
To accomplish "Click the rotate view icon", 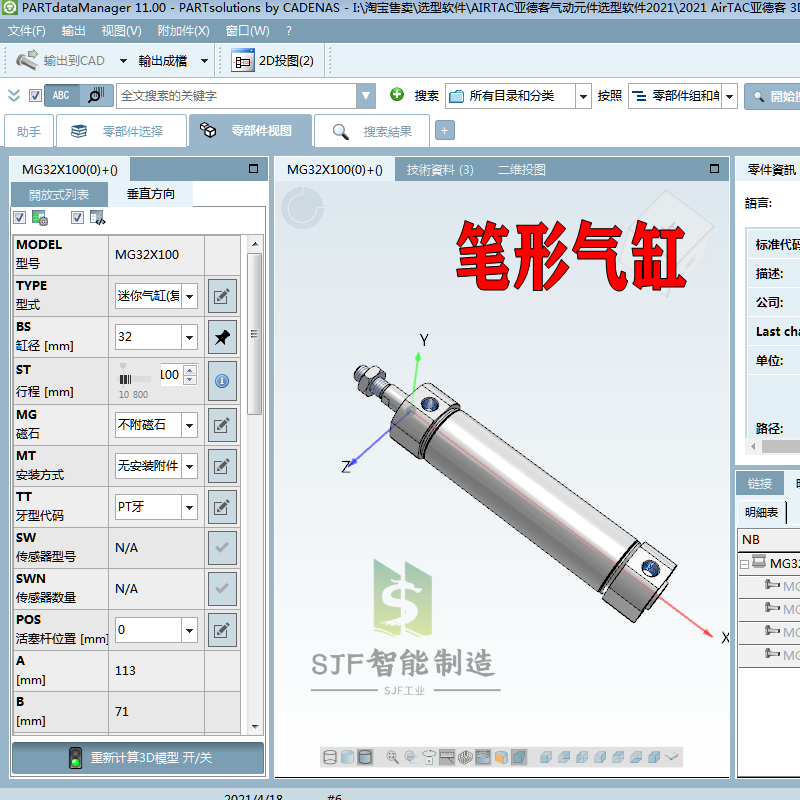I will 429,757.
